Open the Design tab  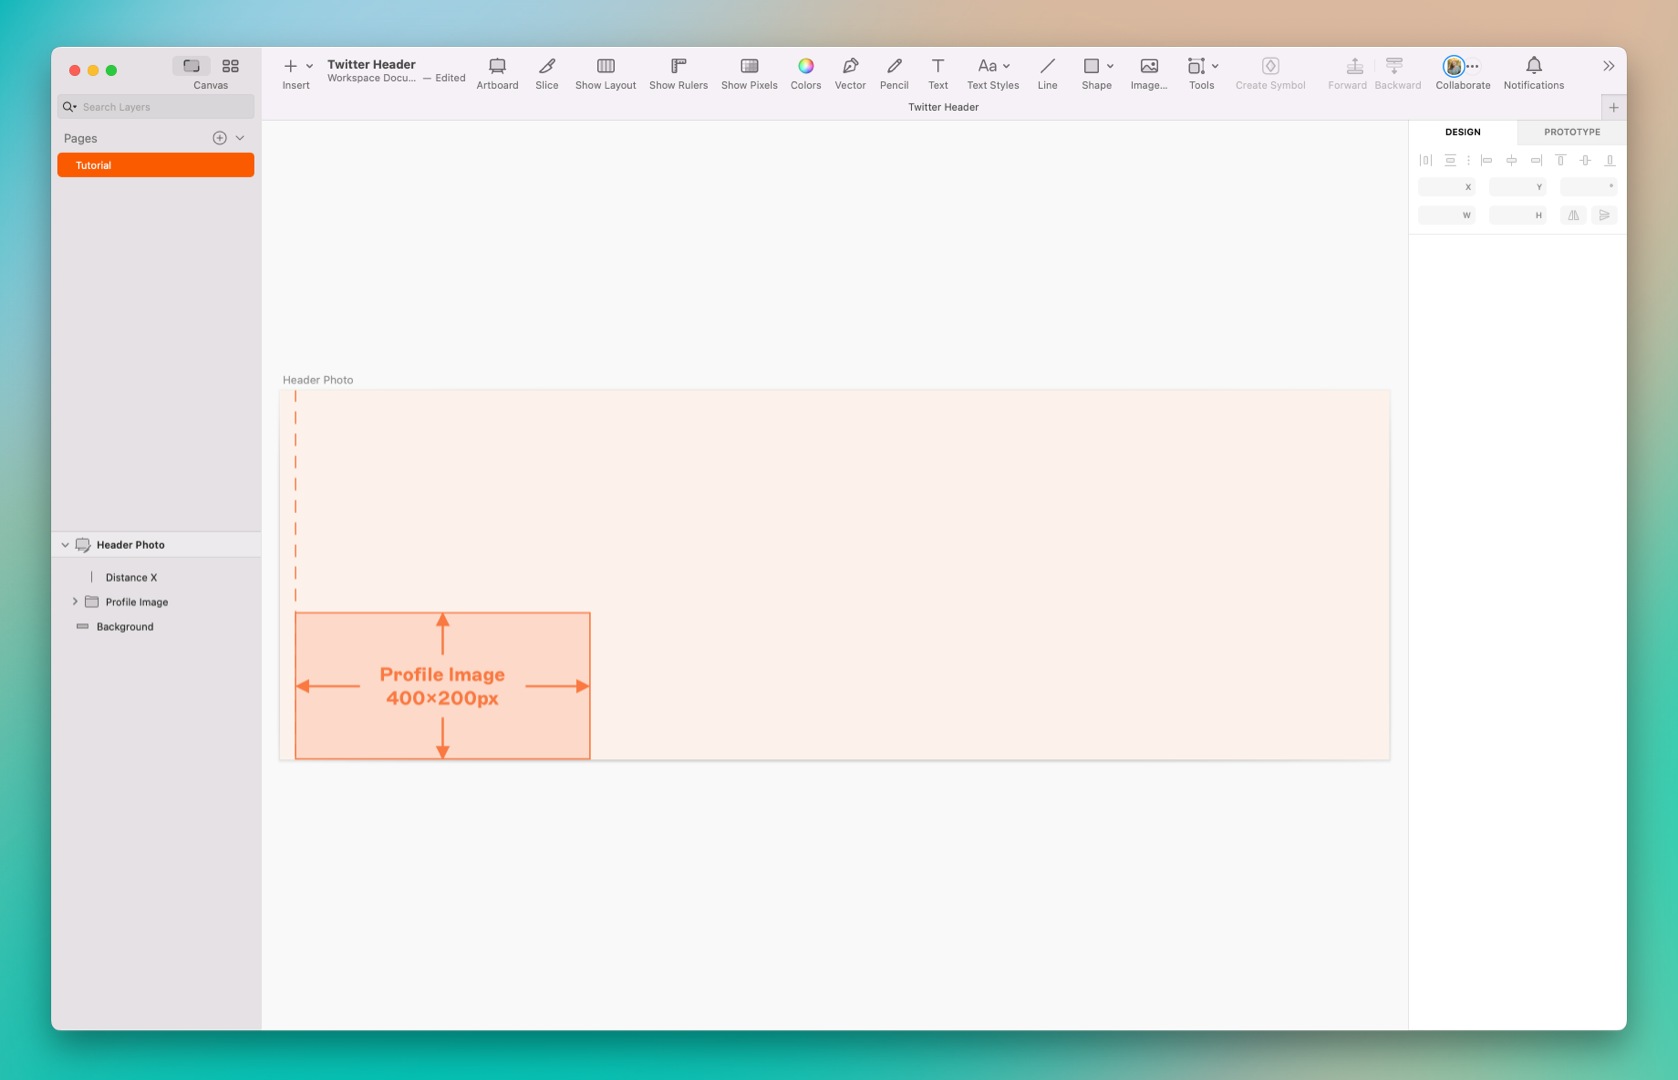pyautogui.click(x=1462, y=131)
